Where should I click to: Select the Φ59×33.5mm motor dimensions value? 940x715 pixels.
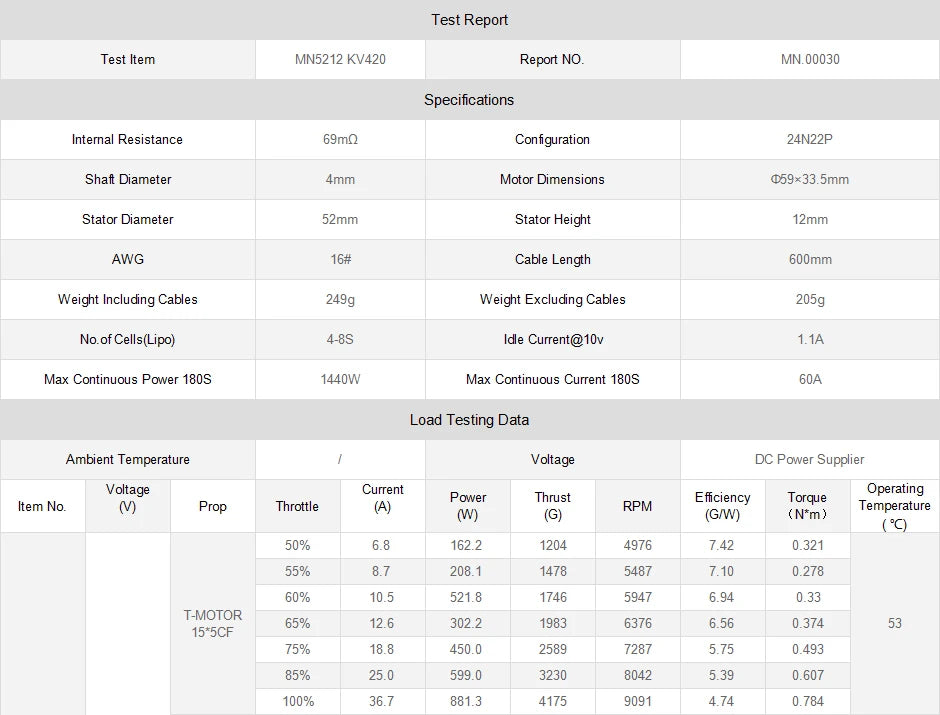point(810,179)
